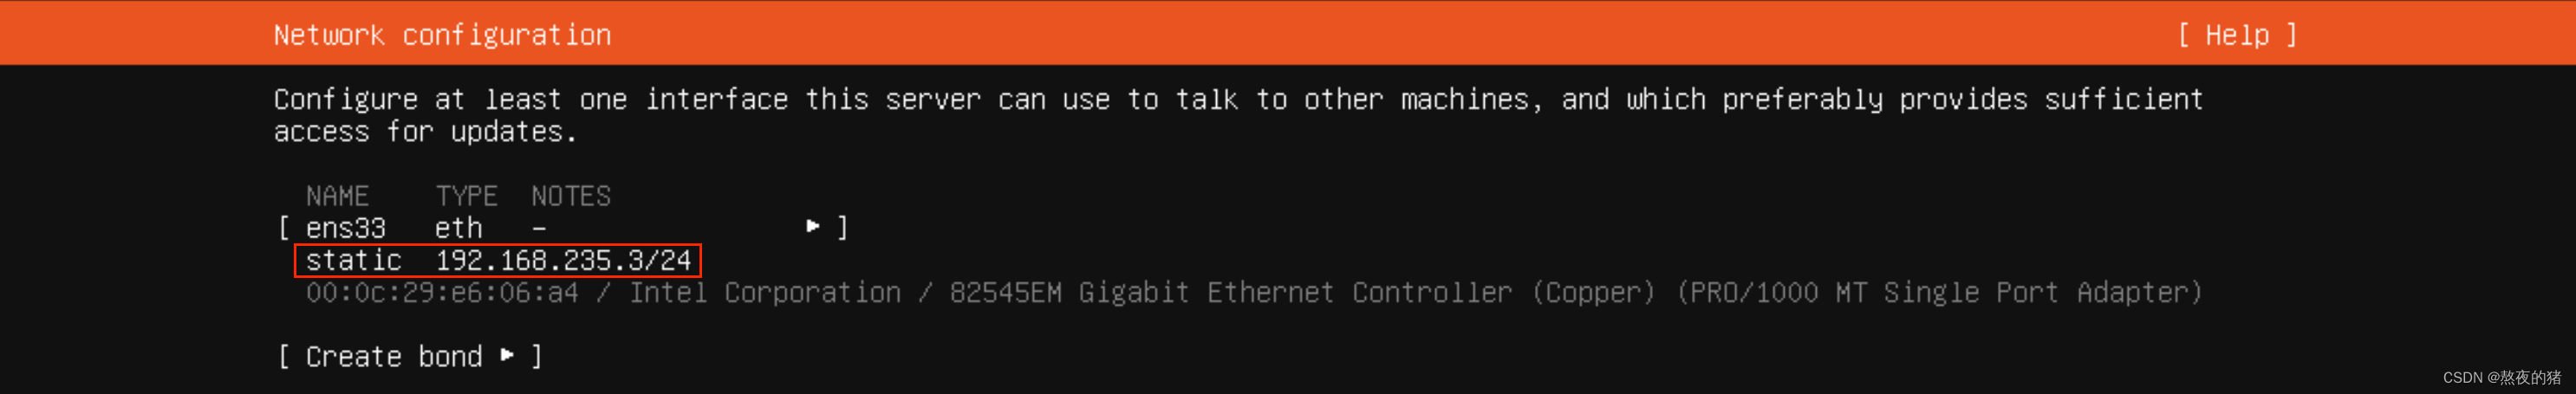Click the NAME column header
This screenshot has width=2576, height=394.
coord(337,196)
